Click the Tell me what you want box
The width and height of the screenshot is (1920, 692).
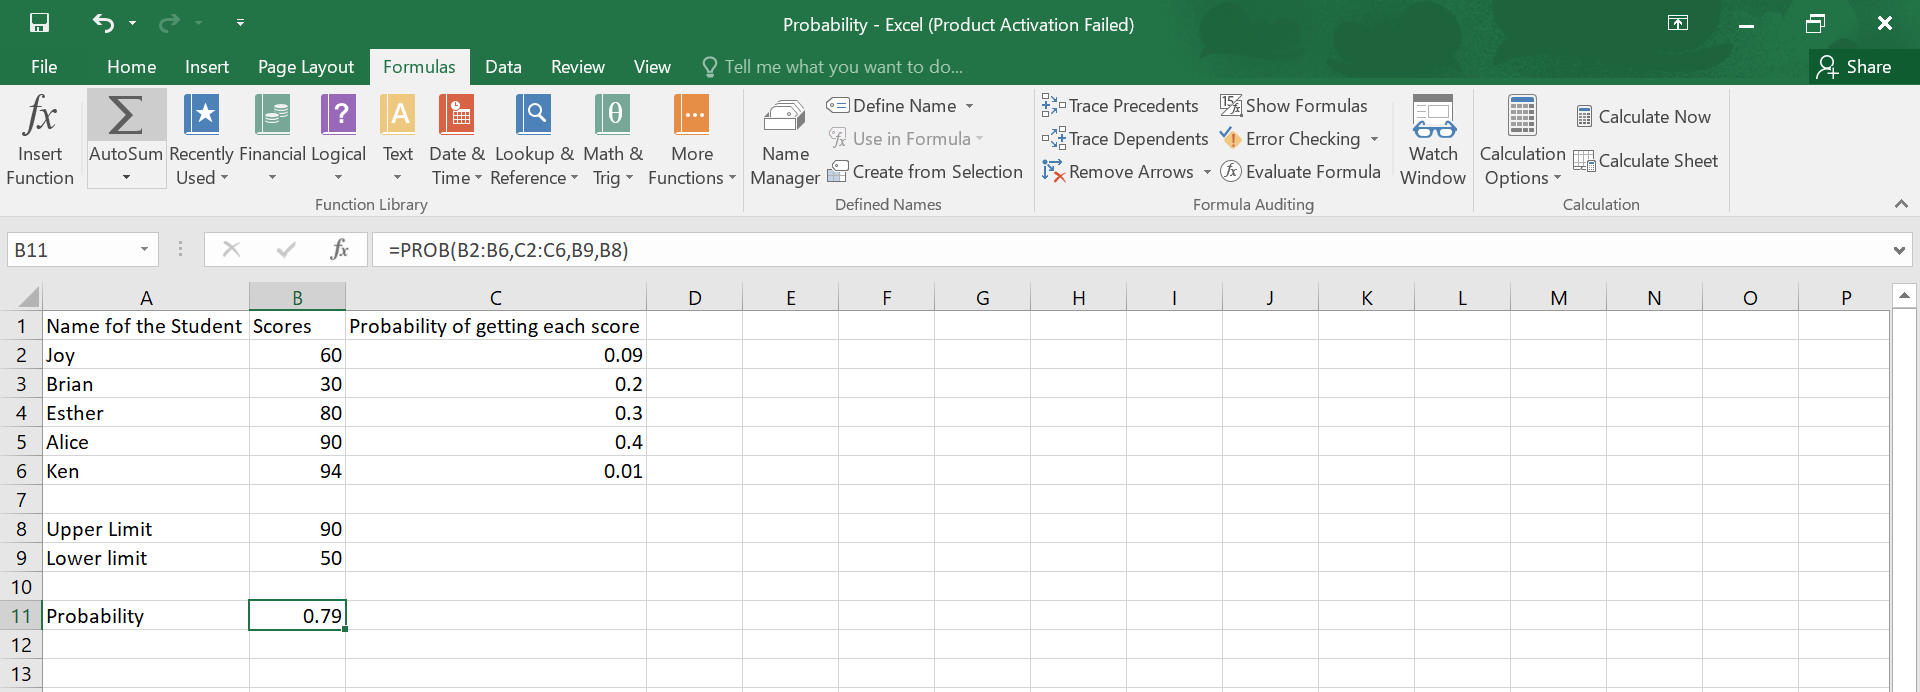833,67
